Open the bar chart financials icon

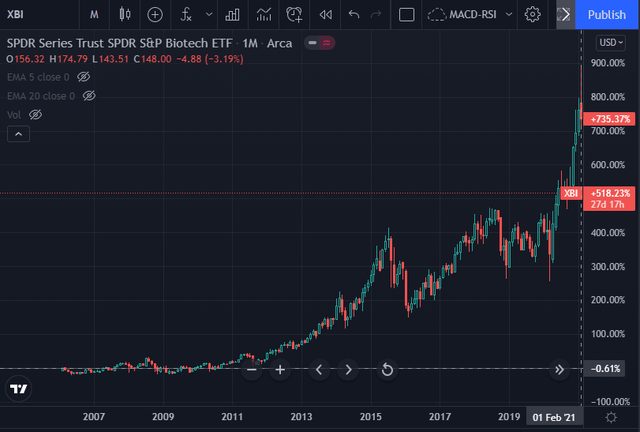tap(232, 15)
